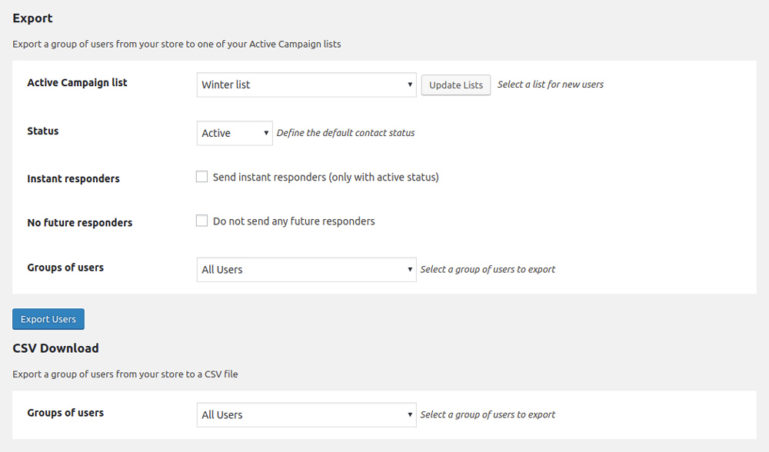
Task: Click the Groups of users label in Export section
Action: (65, 267)
